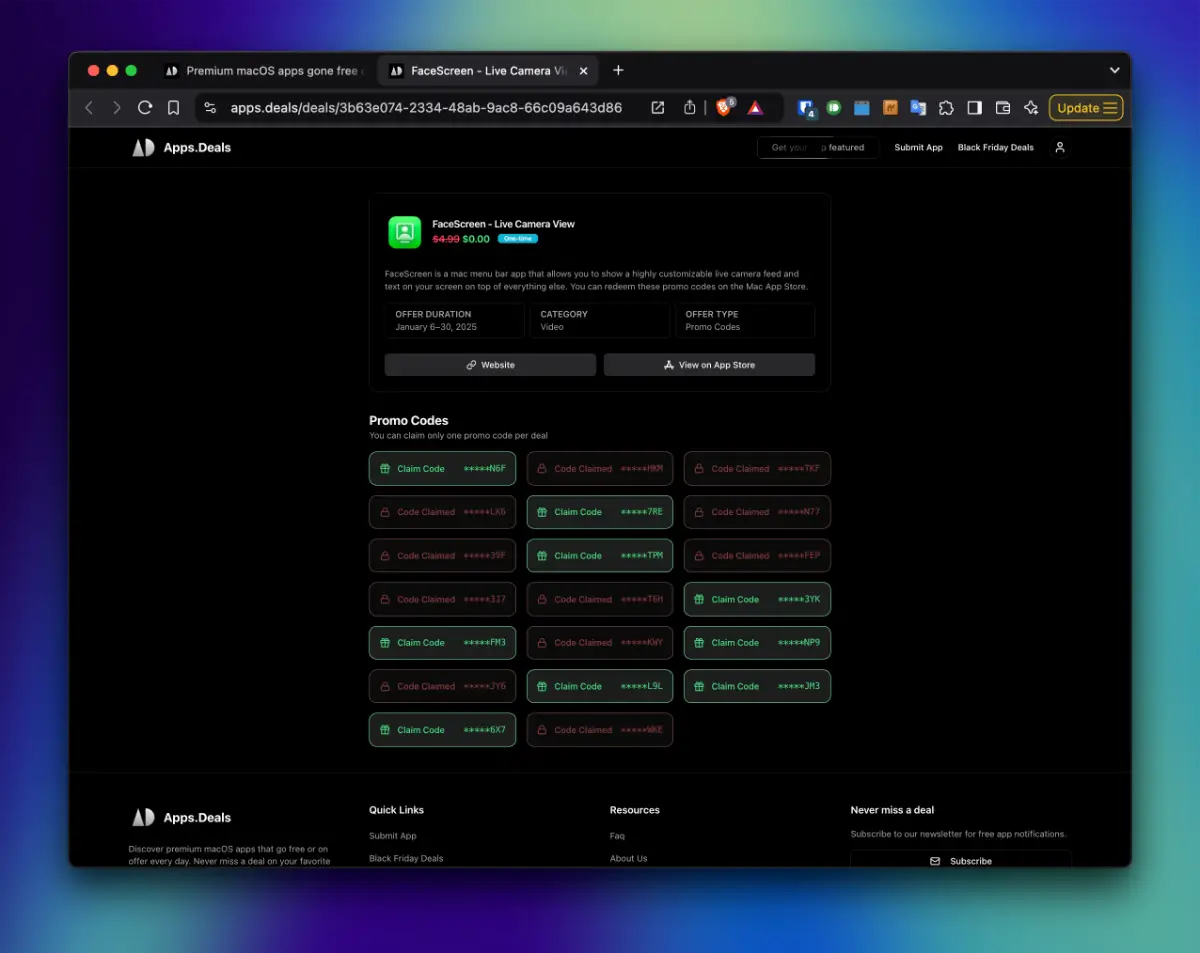The width and height of the screenshot is (1200, 953).
Task: Reload the page with the refresh icon
Action: (x=145, y=108)
